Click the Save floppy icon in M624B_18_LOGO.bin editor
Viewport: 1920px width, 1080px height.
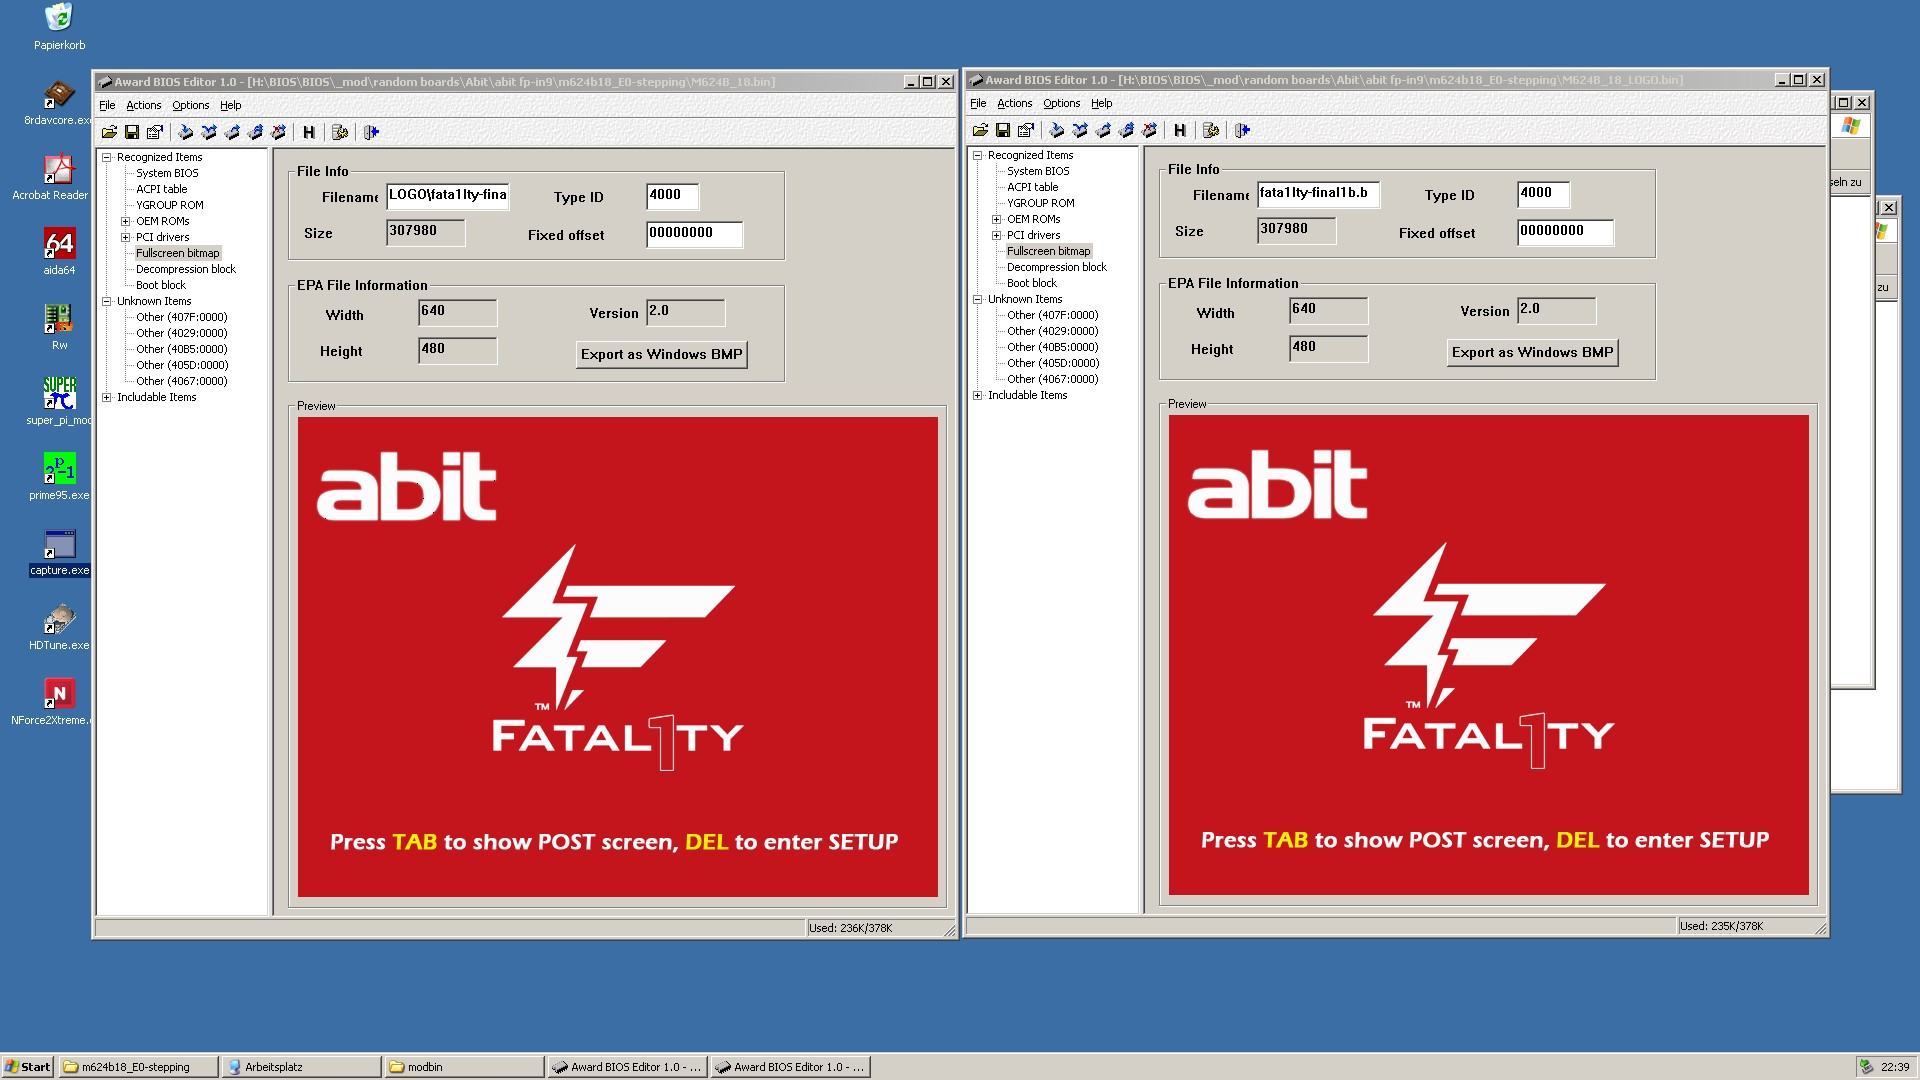click(x=1003, y=130)
